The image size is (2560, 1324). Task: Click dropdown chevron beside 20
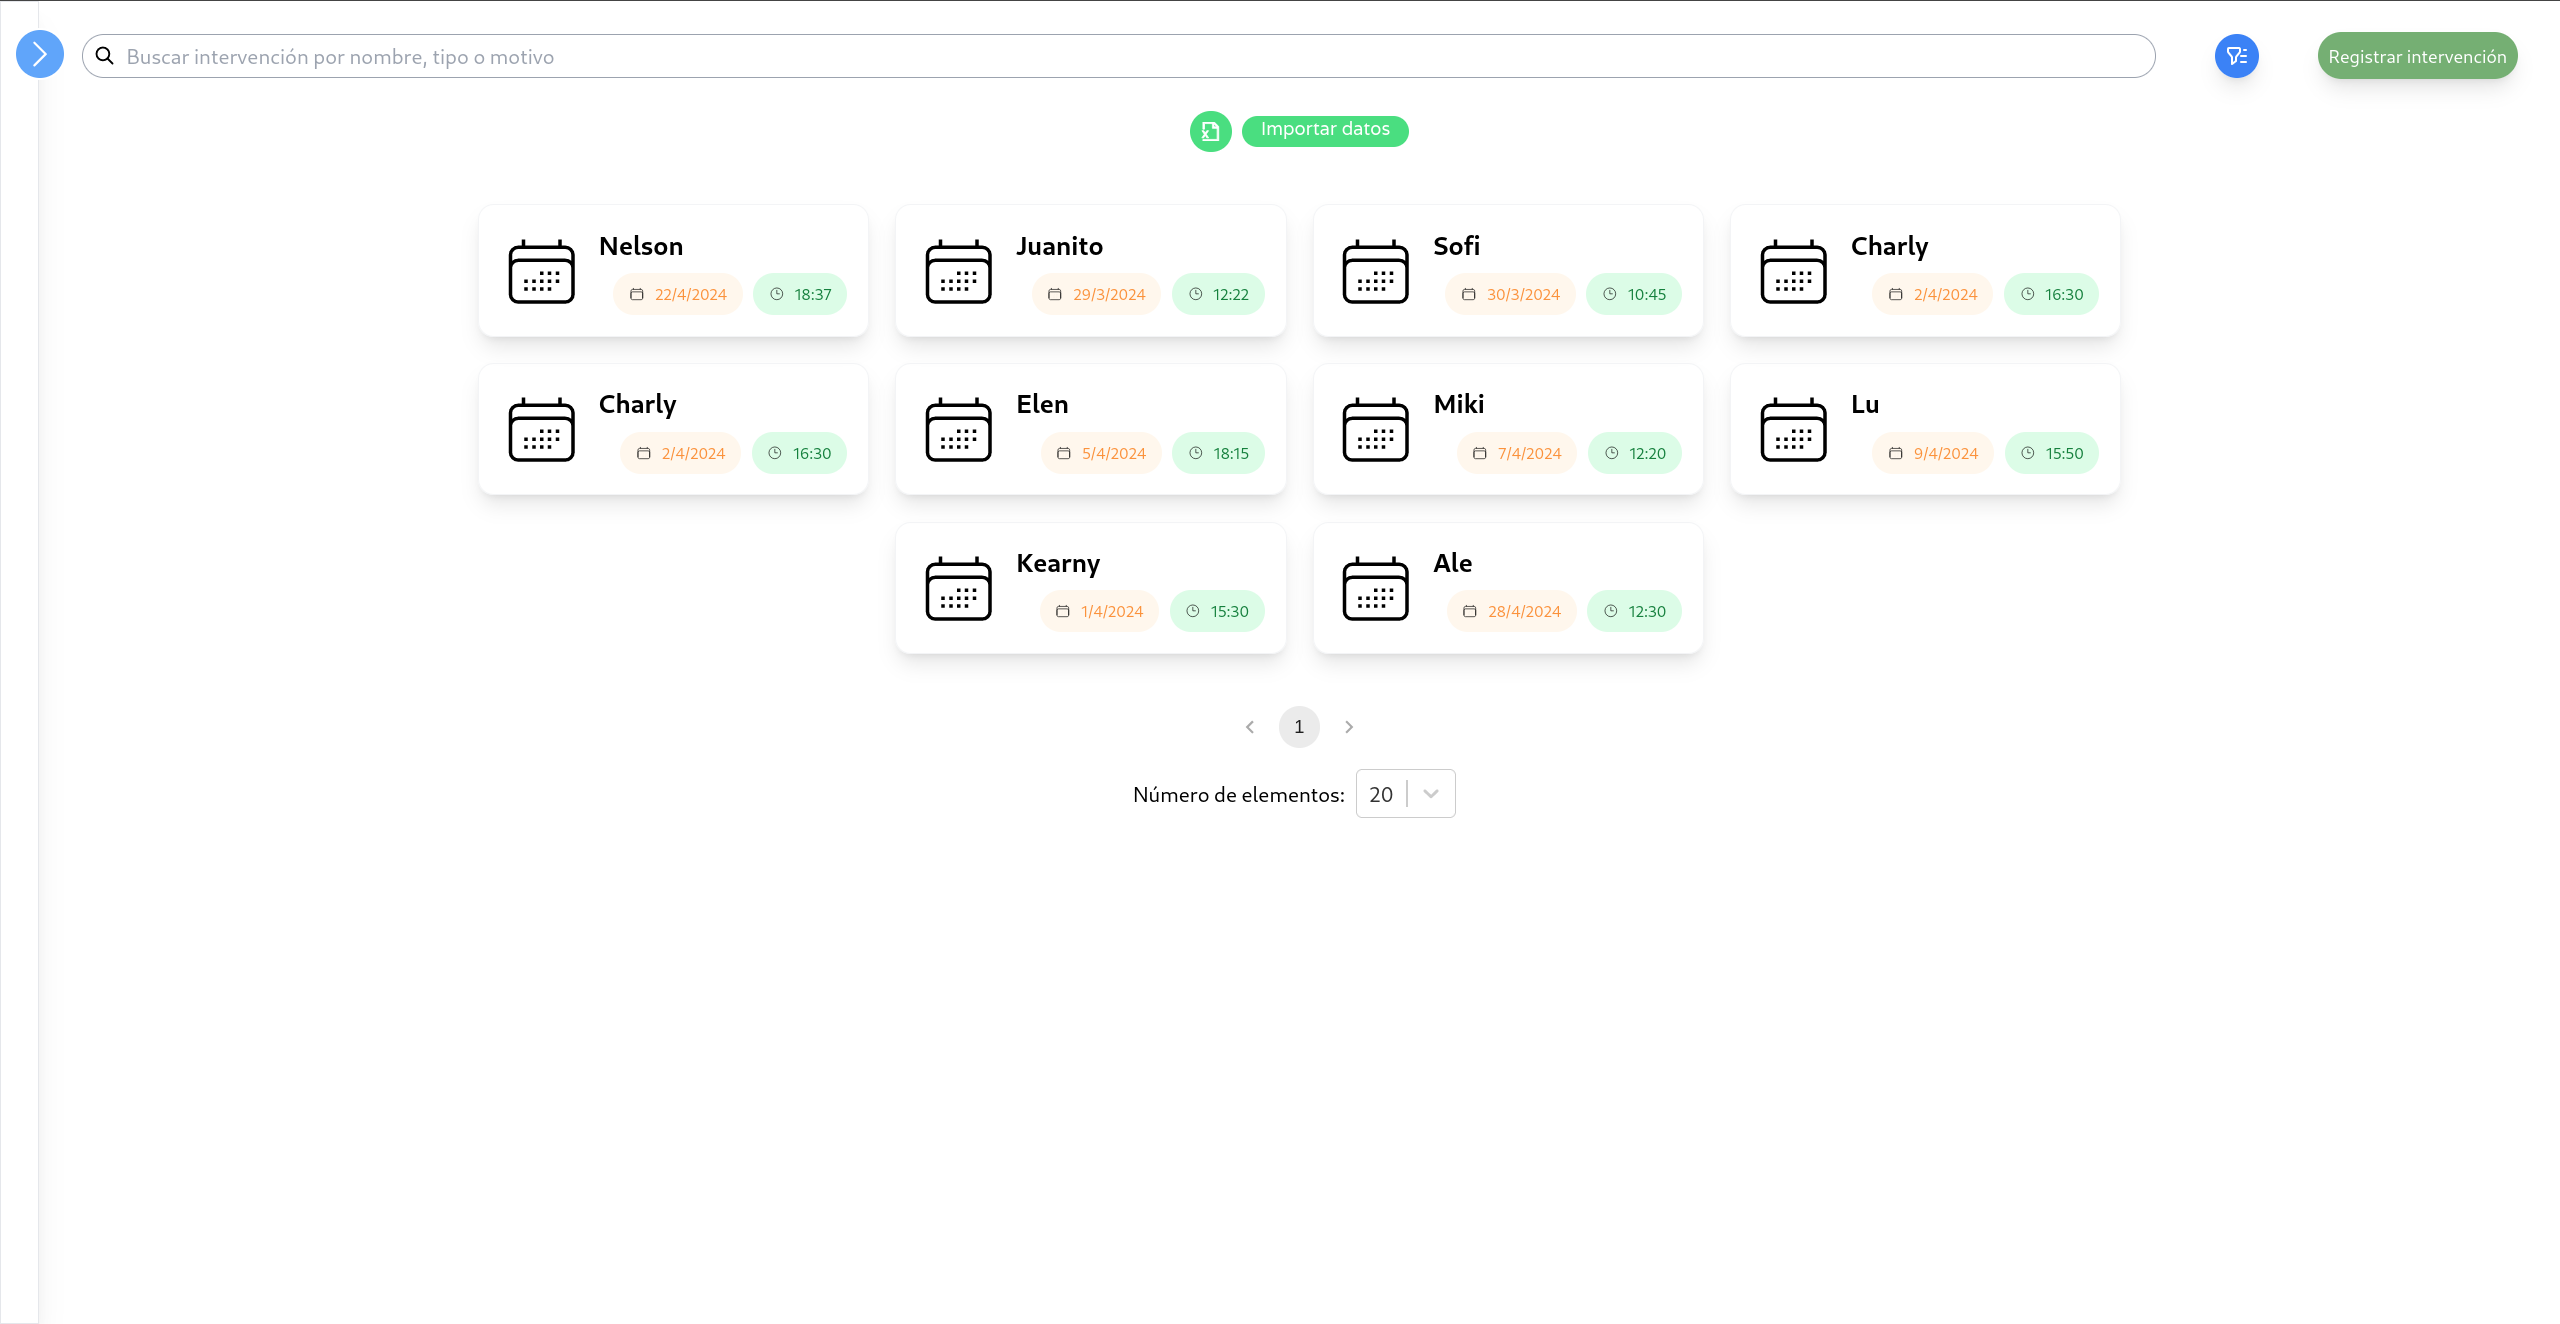(x=1430, y=794)
